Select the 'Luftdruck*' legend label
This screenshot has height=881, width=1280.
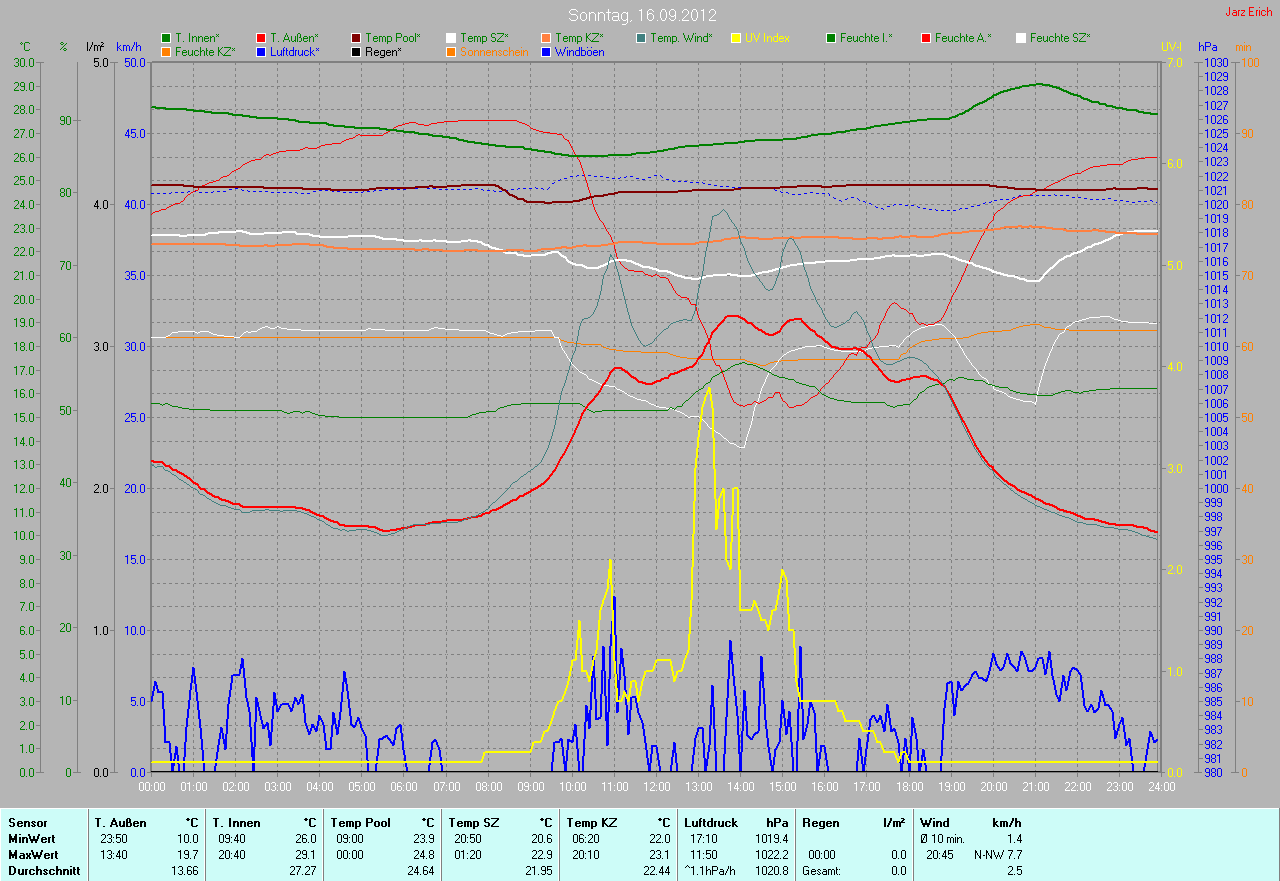click(295, 52)
